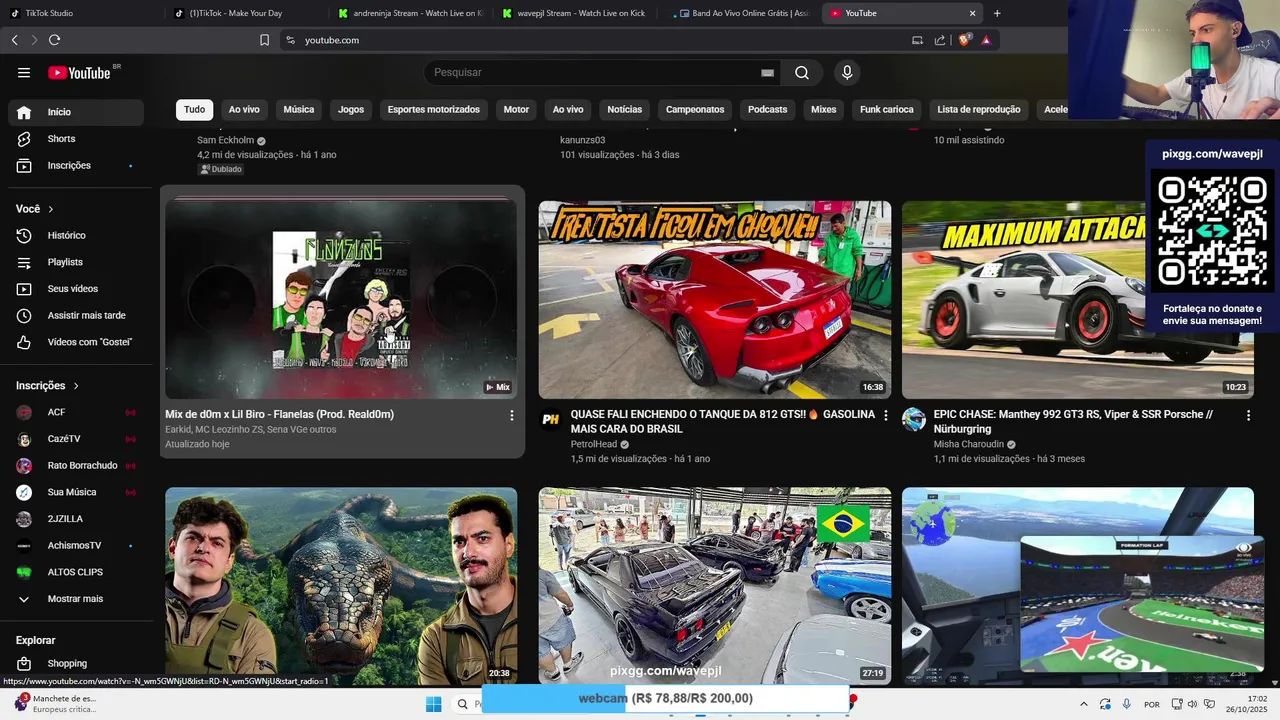Screen dimensions: 1280x720
Task: Open the on-screen keyboard in the search box
Action: [767, 73]
